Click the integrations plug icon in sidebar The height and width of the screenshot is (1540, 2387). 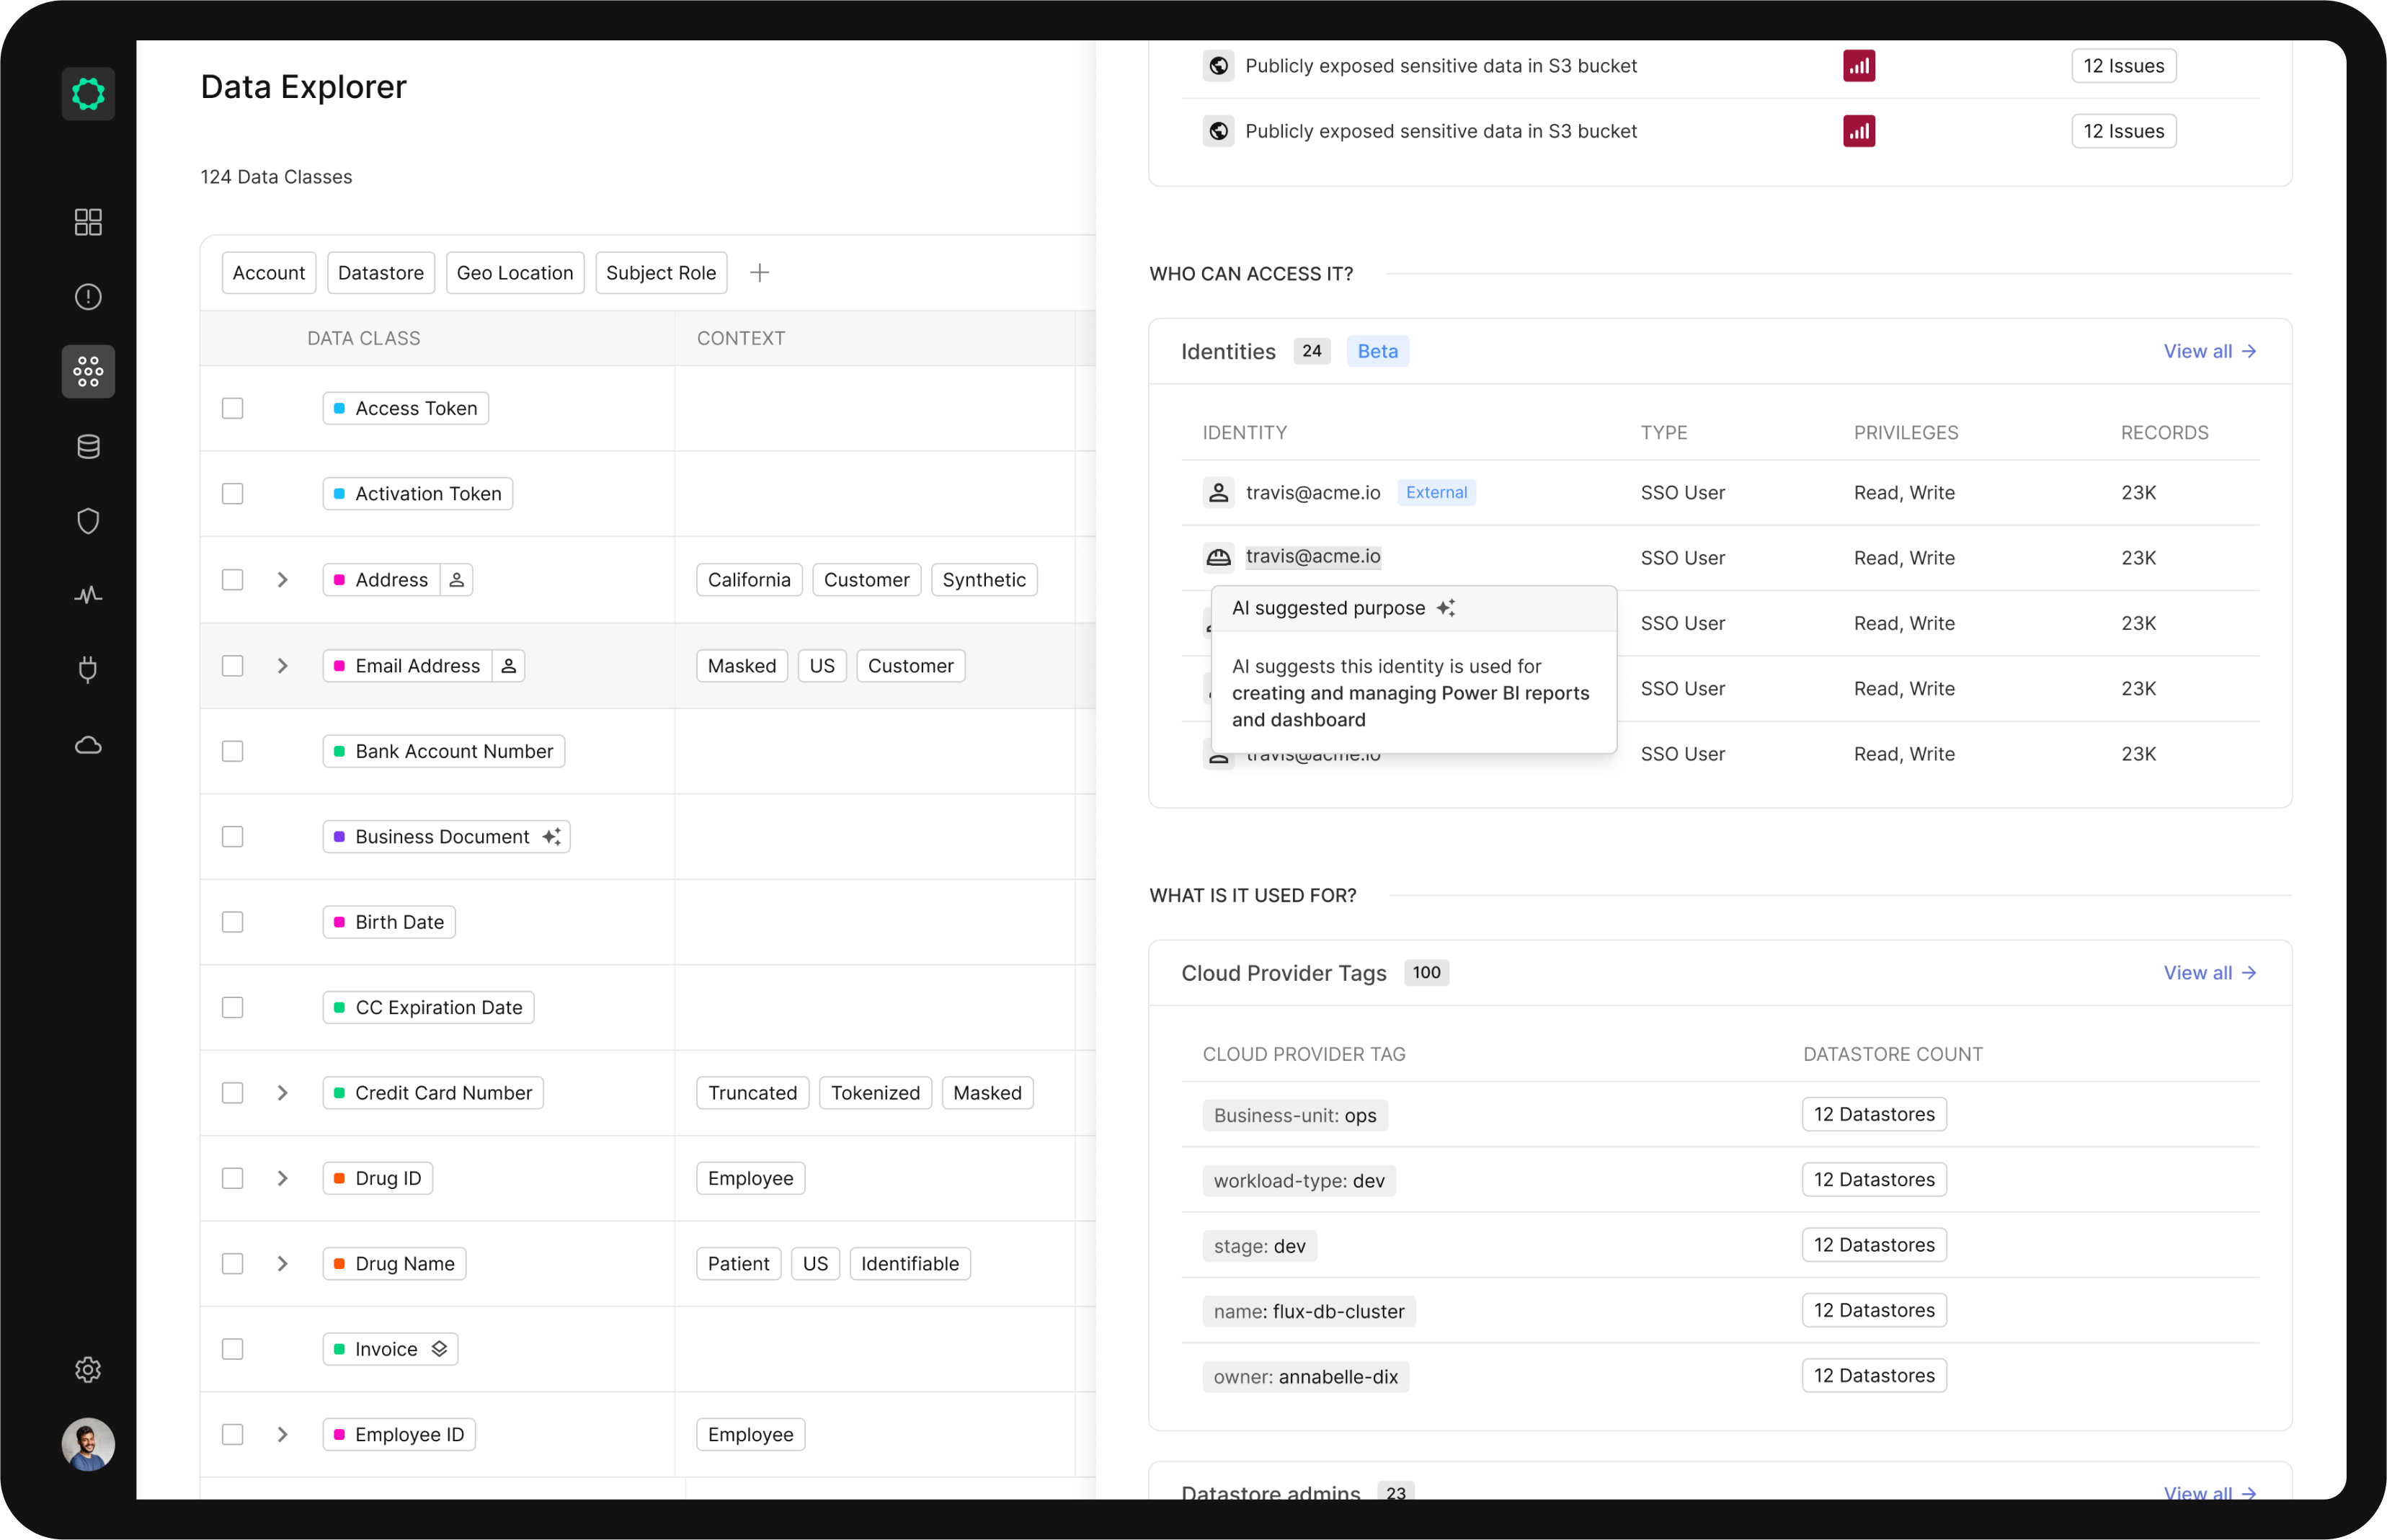[x=88, y=669]
